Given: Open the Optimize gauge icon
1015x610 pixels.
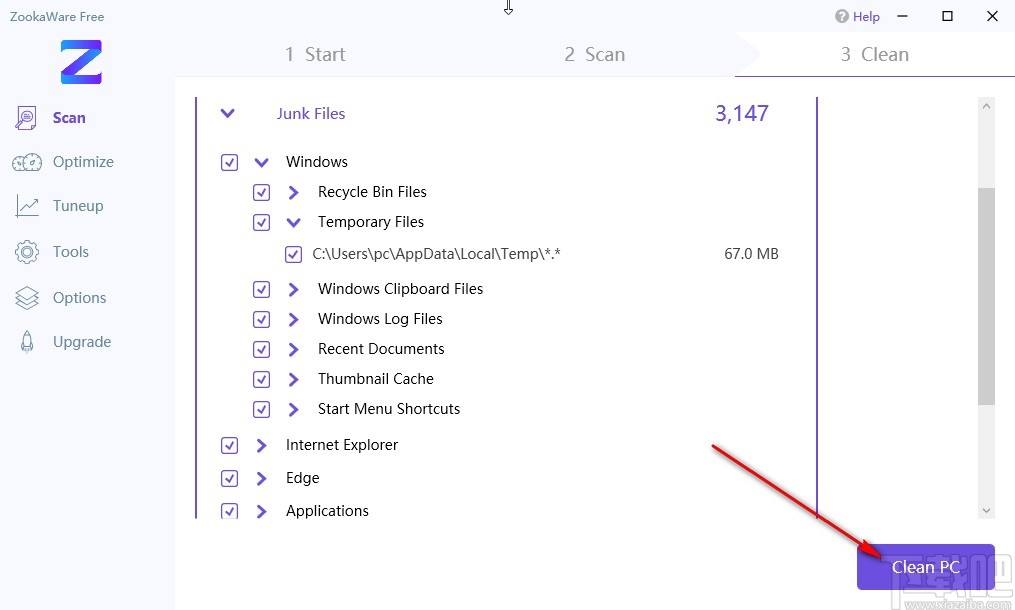Looking at the screenshot, I should click(x=27, y=162).
